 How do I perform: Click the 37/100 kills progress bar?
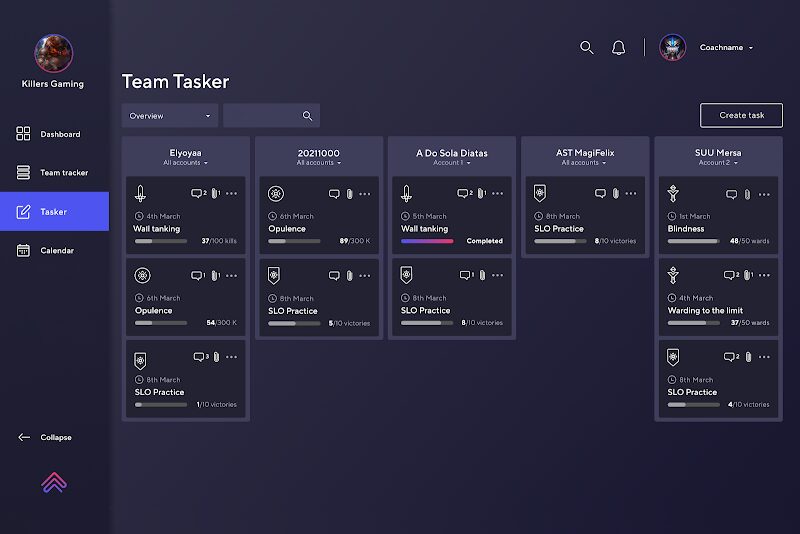point(161,241)
